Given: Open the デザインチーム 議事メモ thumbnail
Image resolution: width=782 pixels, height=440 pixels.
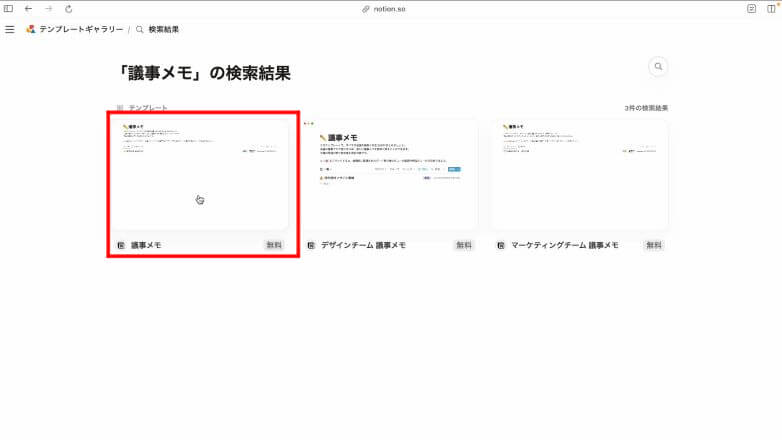Looking at the screenshot, I should [390, 175].
